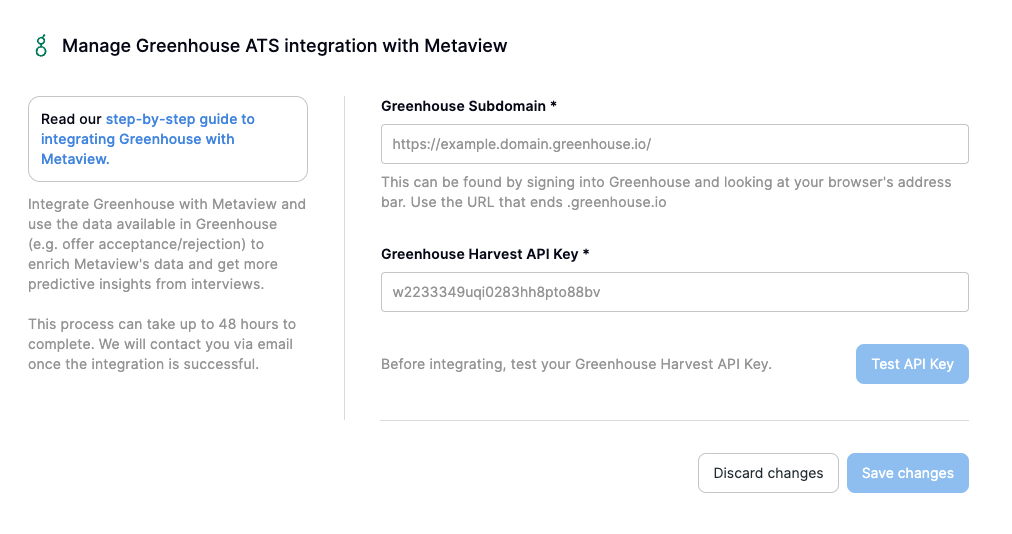Click the text 'Before integrating, test your Greenhouse Harvest API Key.'
Viewport: 1012px width, 534px height.
pyautogui.click(x=576, y=364)
